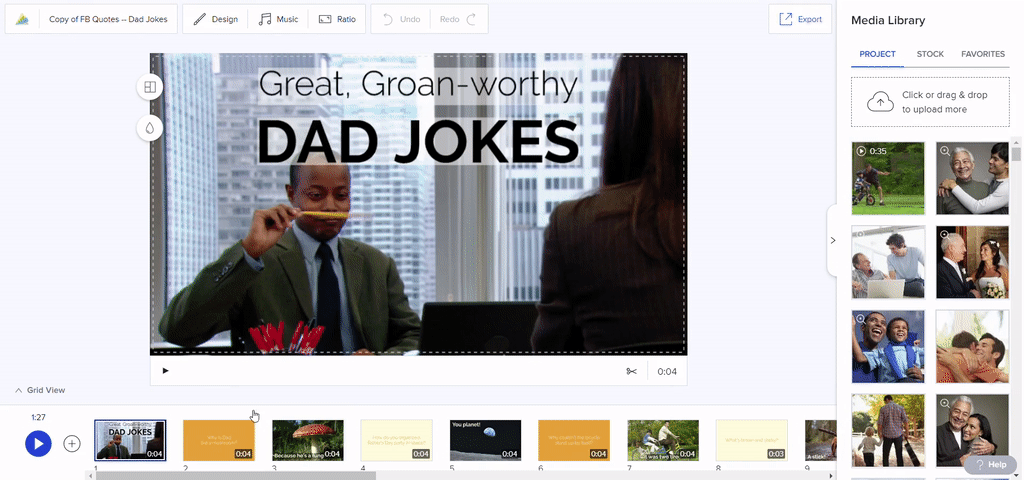Click the 1:27 total duration label

[x=39, y=417]
